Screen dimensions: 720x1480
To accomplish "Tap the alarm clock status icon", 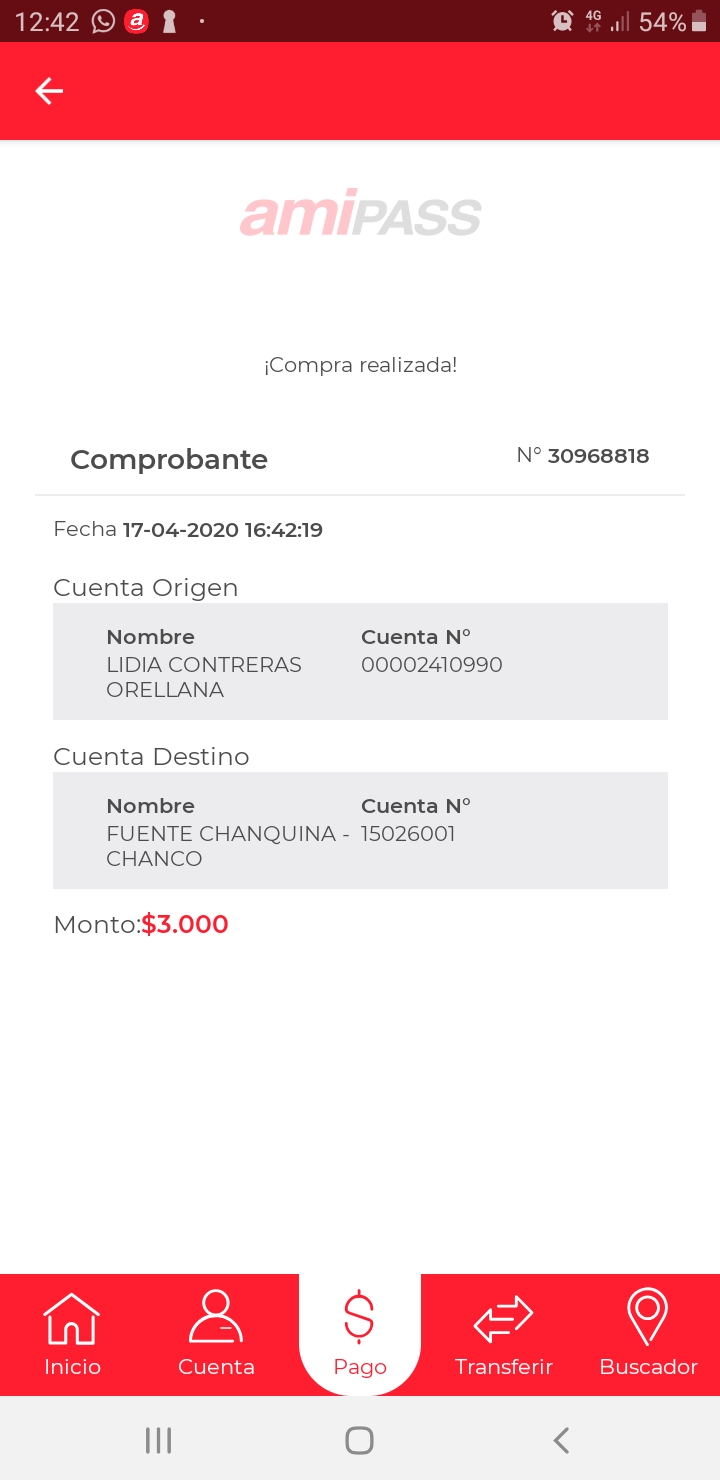I will [x=562, y=21].
